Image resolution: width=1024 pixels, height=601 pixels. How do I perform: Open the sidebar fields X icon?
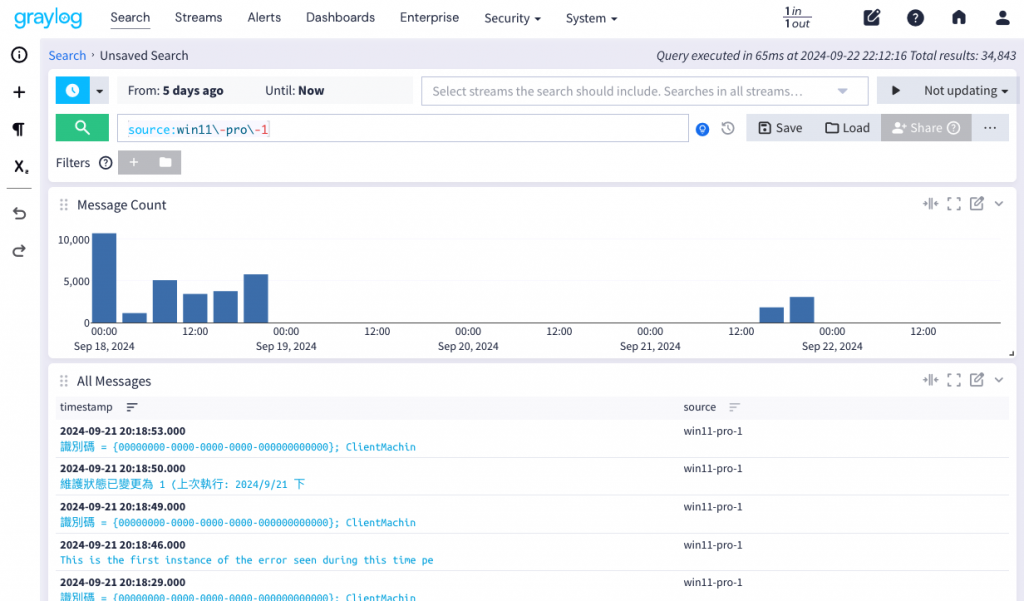pos(20,167)
